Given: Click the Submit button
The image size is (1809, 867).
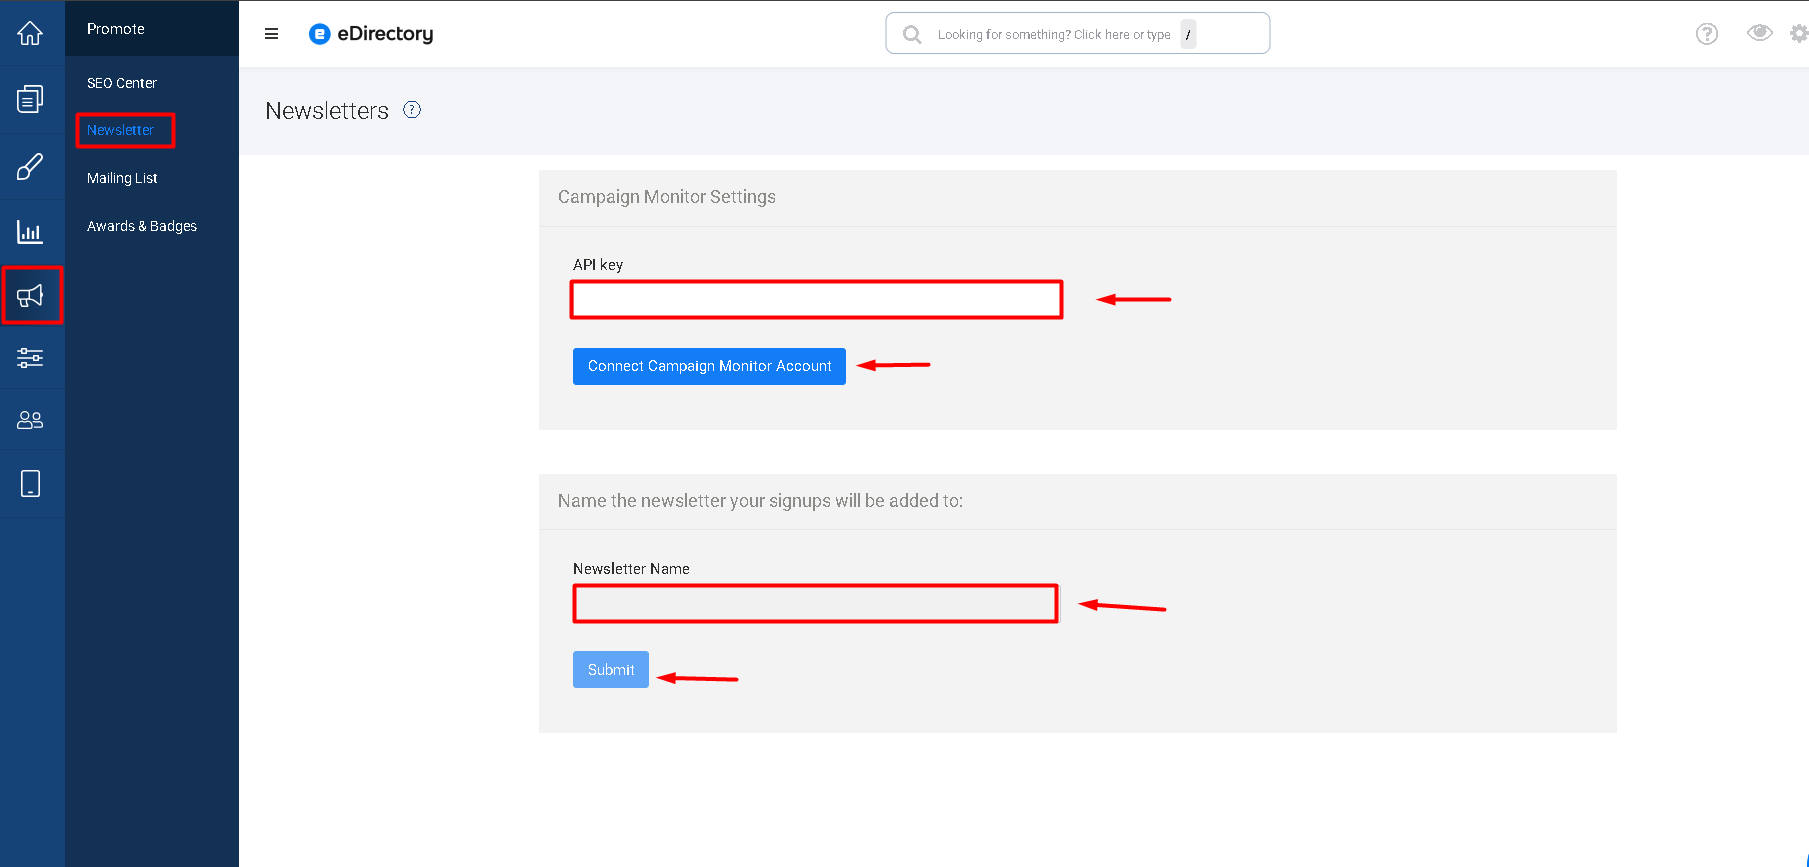Looking at the screenshot, I should [611, 669].
